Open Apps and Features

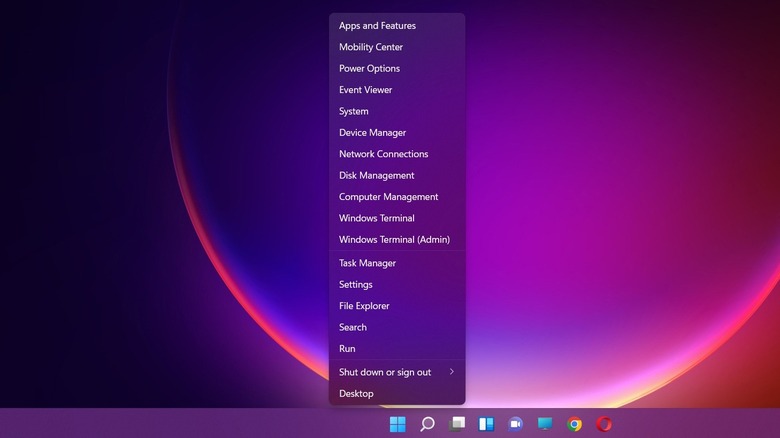(377, 26)
